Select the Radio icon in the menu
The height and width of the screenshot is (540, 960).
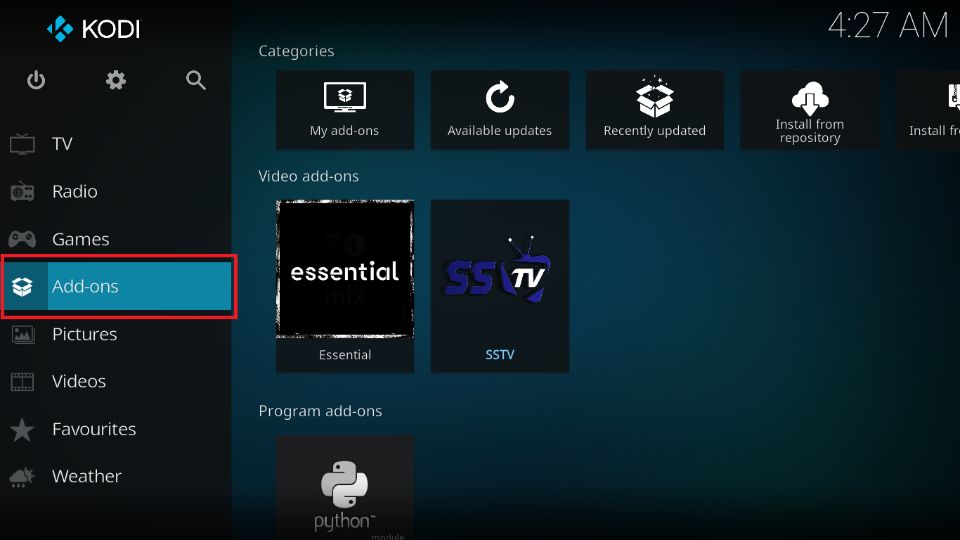pyautogui.click(x=22, y=191)
